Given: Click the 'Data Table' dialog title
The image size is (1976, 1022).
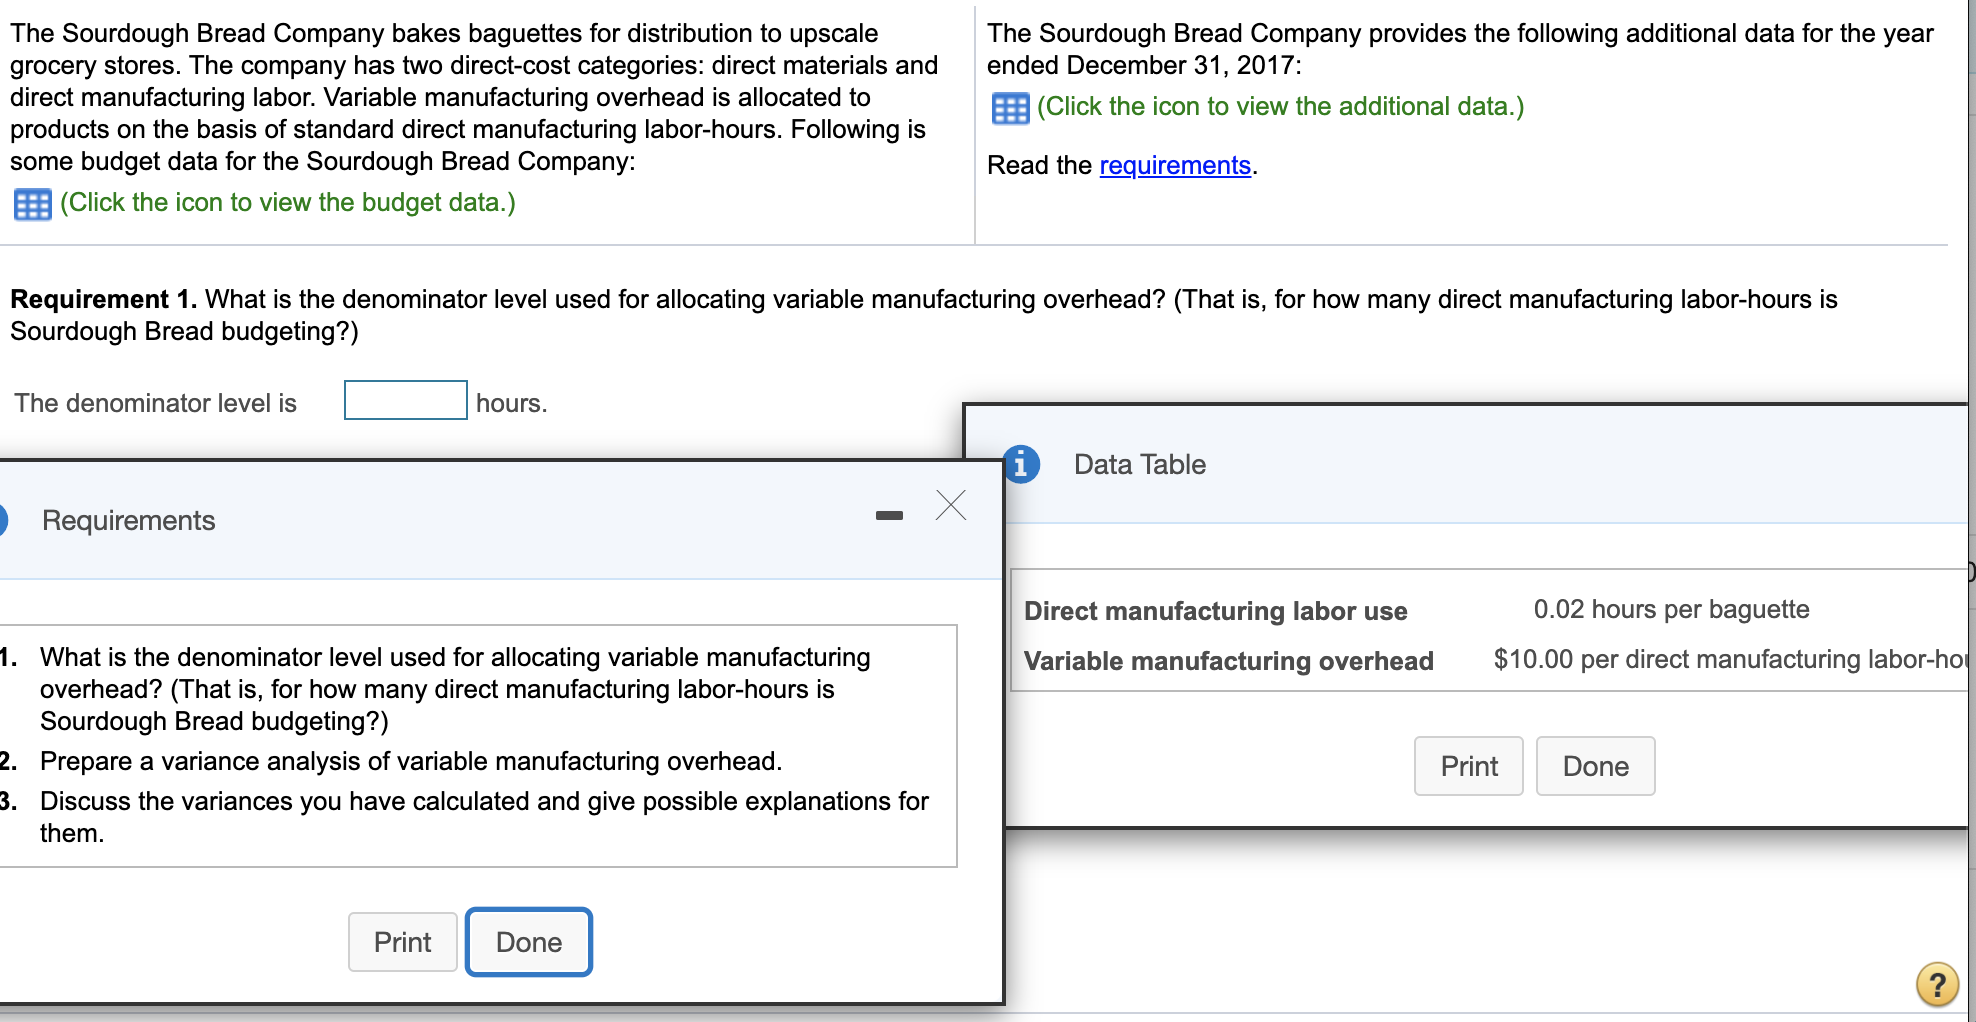Looking at the screenshot, I should pyautogui.click(x=1140, y=464).
